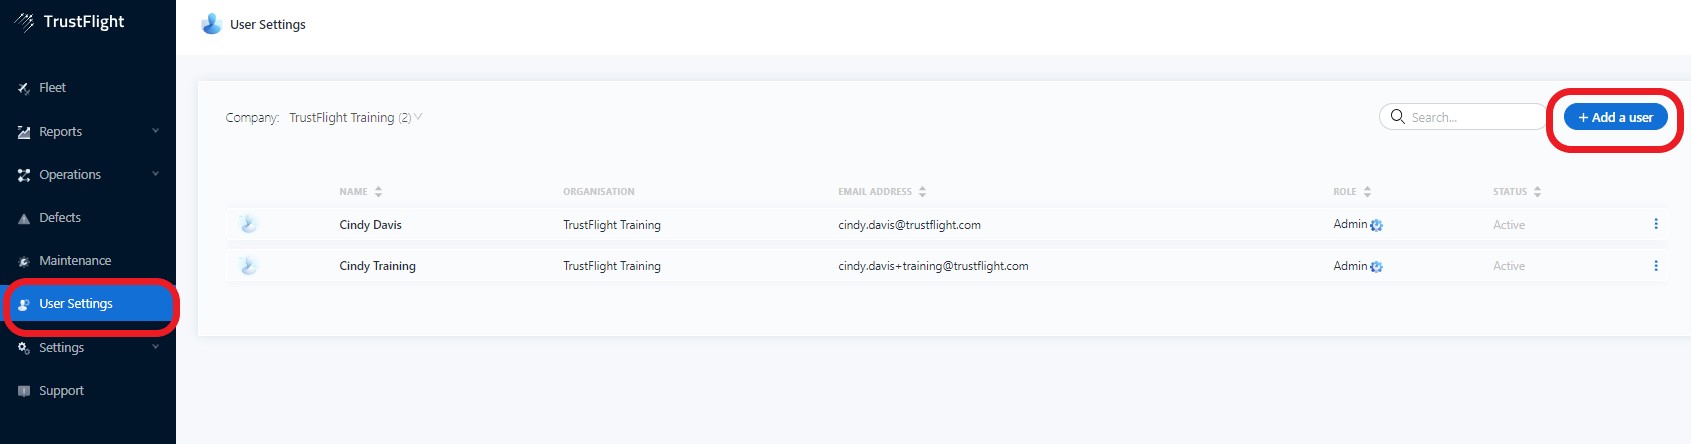Click the Operations nodes icon
Viewport: 1691px width, 444px height.
tap(24, 175)
